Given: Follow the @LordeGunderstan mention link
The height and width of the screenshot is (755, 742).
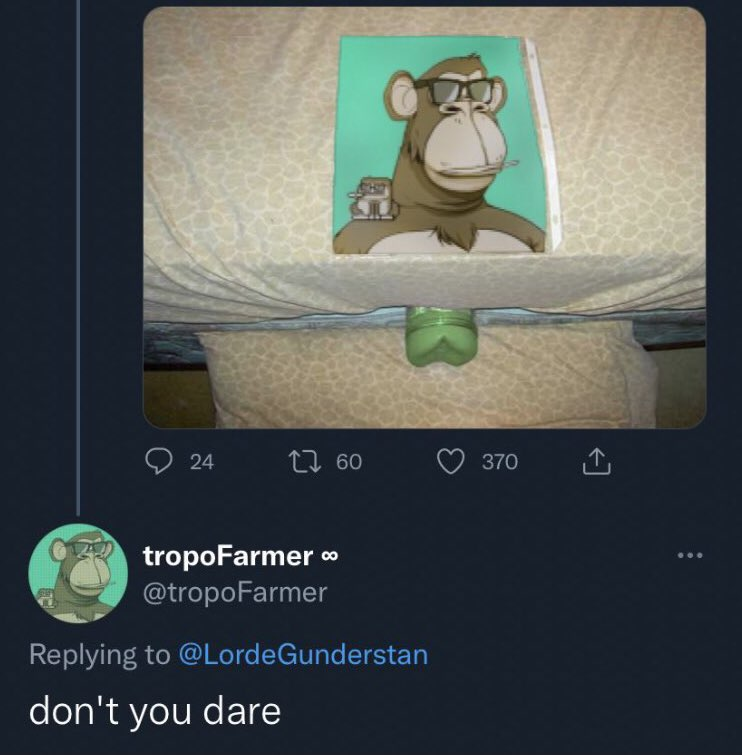Looking at the screenshot, I should click(x=302, y=655).
